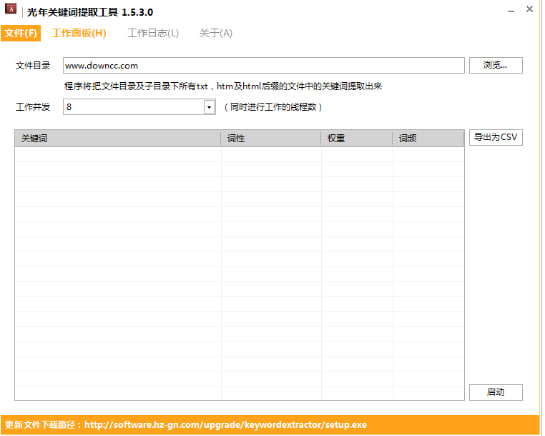Open the 文件(F) menu
This screenshot has width=545, height=436.
point(21,33)
